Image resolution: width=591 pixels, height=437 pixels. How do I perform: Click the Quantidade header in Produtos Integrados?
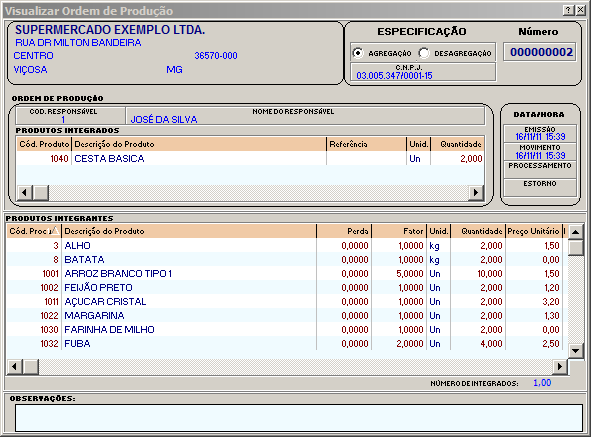pos(457,144)
